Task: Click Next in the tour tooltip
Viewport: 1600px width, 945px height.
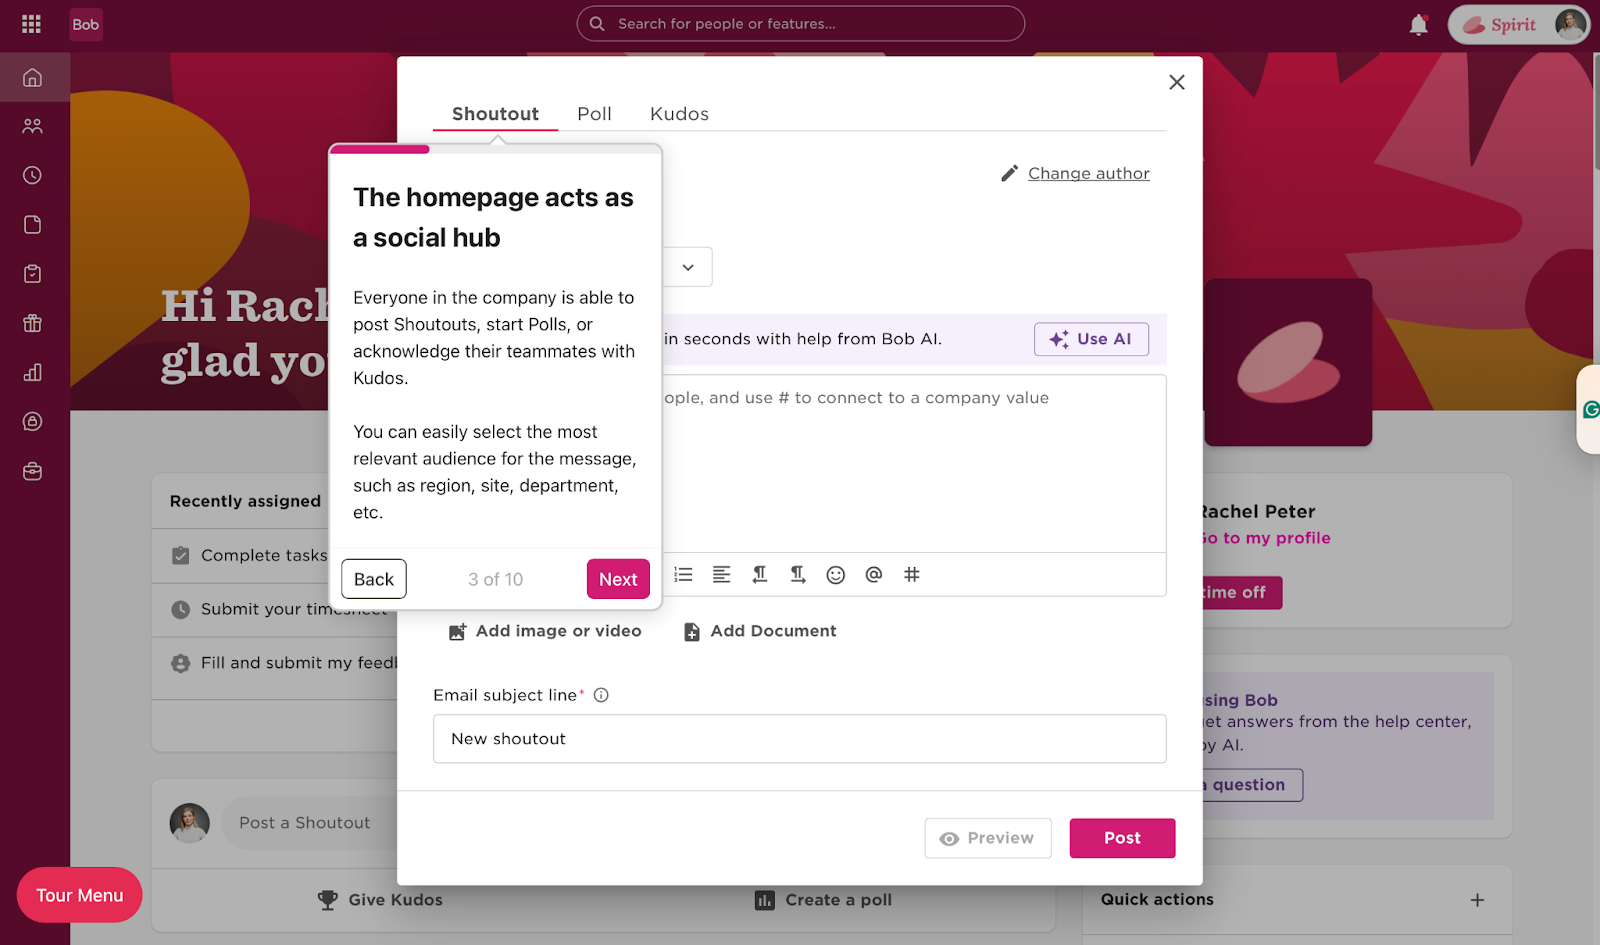Action: click(x=618, y=579)
